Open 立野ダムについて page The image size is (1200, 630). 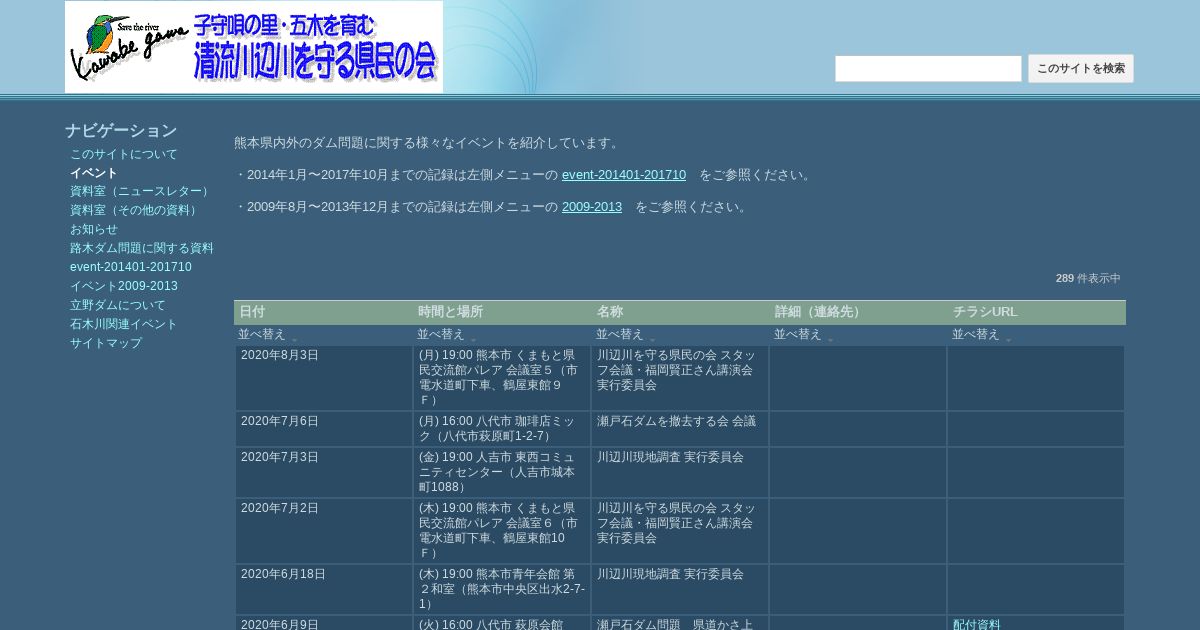coord(118,305)
